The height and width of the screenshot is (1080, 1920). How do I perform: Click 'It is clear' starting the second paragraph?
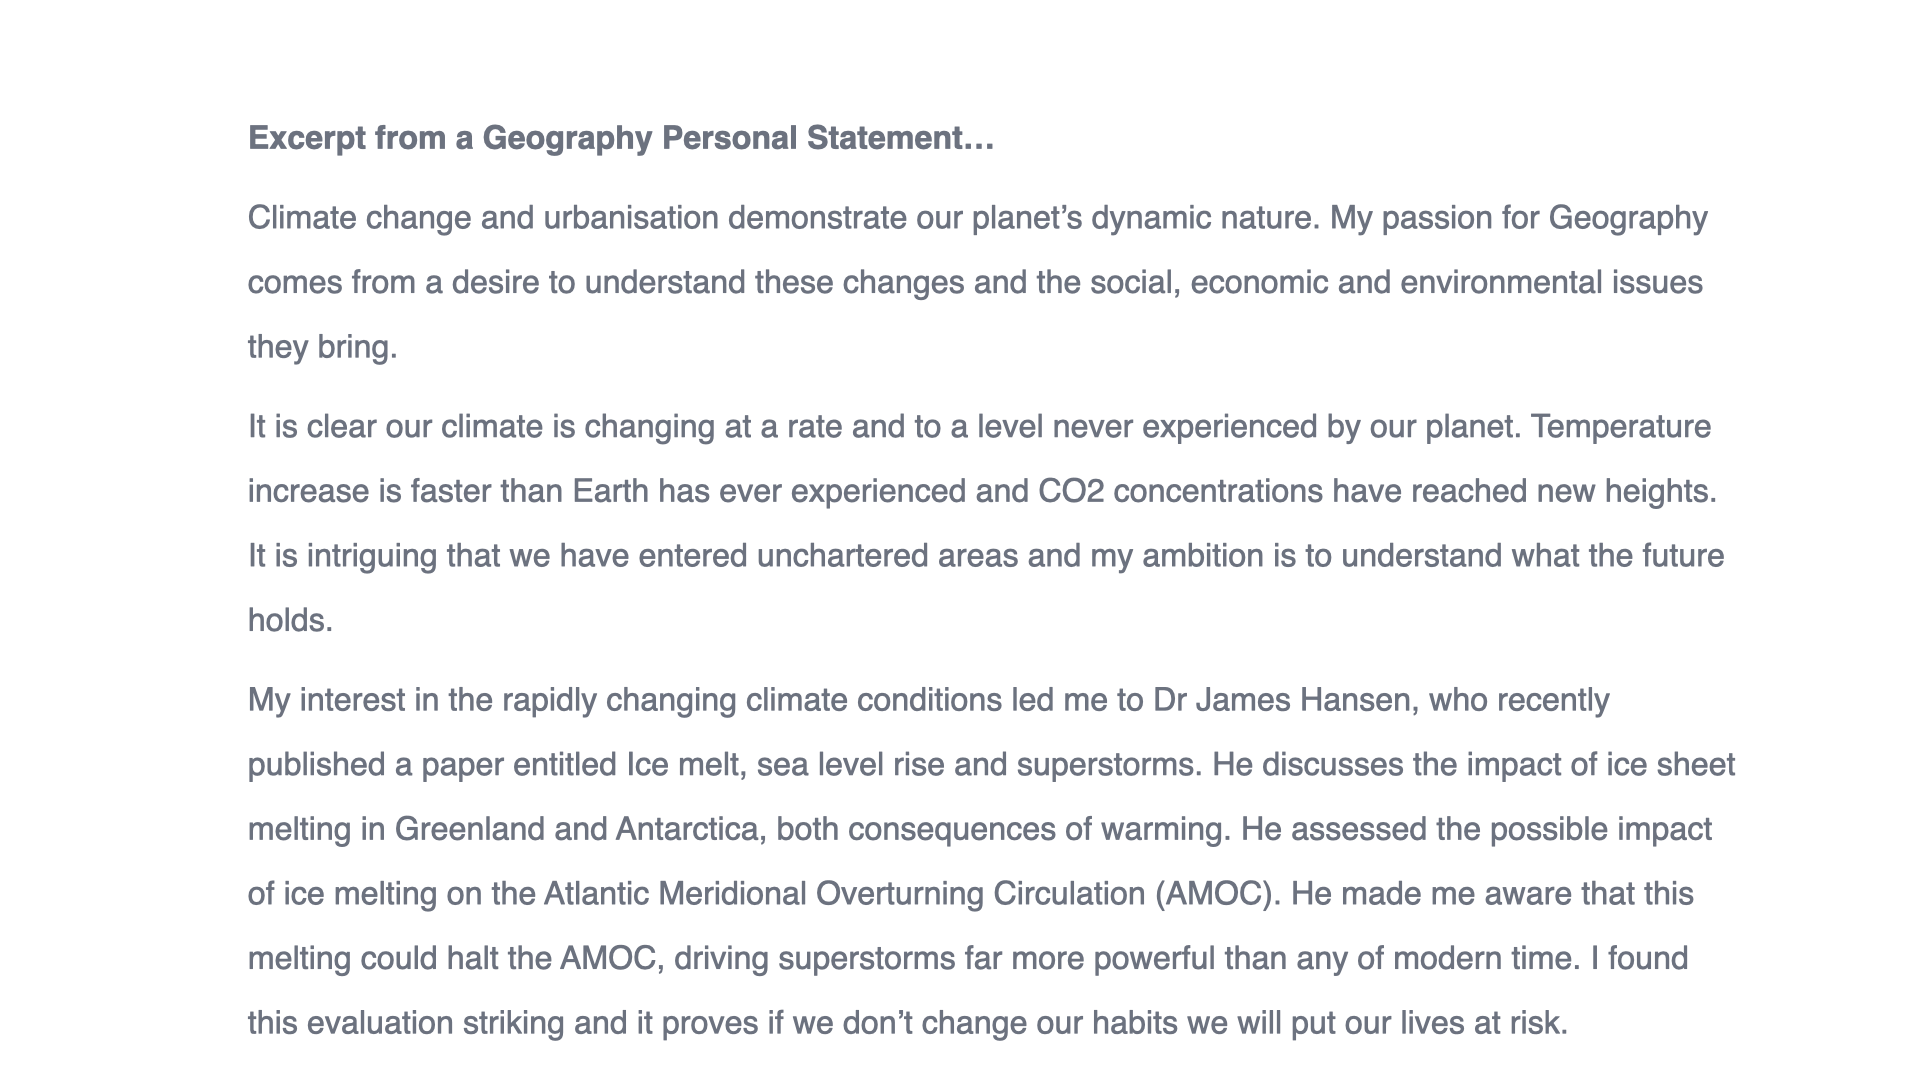point(312,427)
